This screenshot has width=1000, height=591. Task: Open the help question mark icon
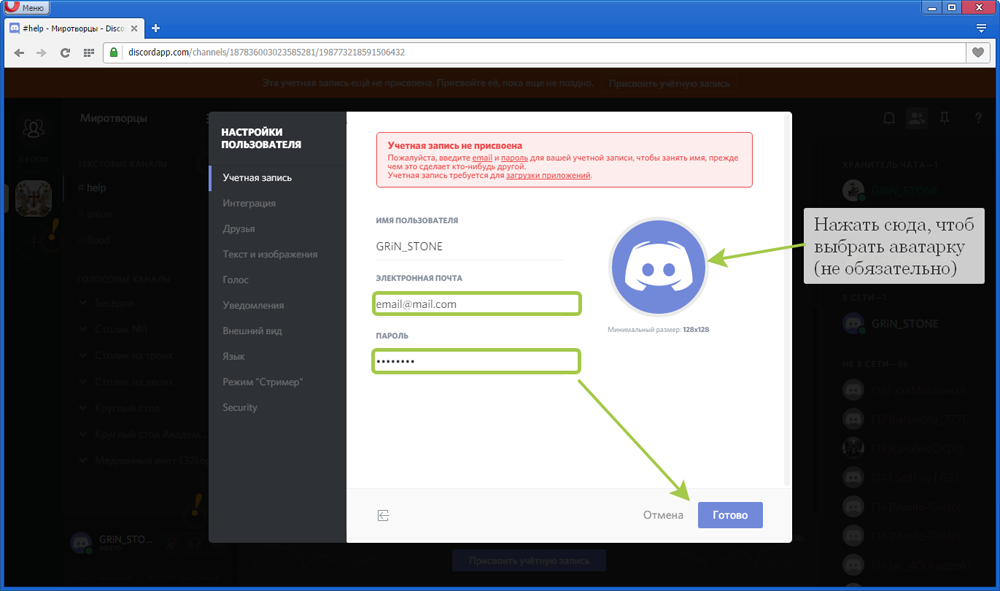coord(978,118)
